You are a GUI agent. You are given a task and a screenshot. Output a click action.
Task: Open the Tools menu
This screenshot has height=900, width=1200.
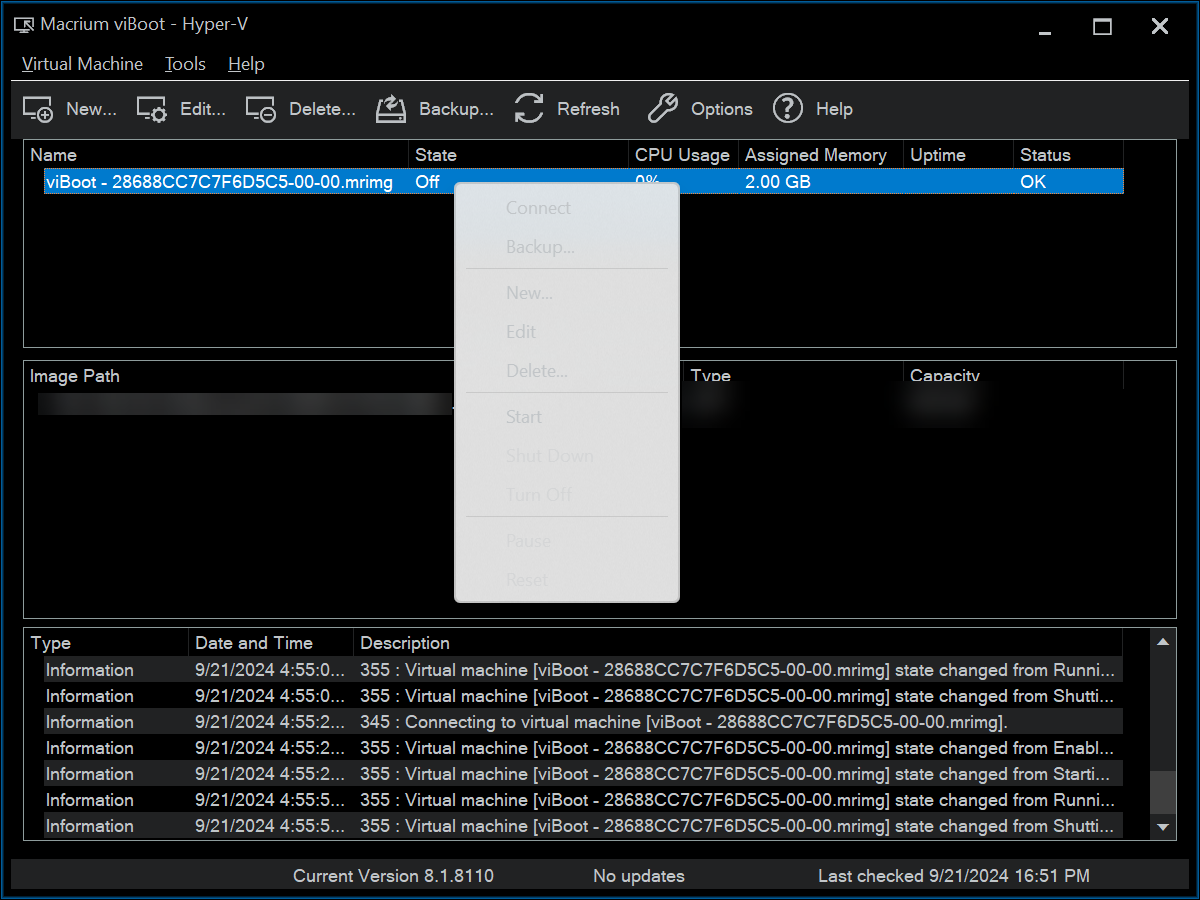tap(185, 64)
